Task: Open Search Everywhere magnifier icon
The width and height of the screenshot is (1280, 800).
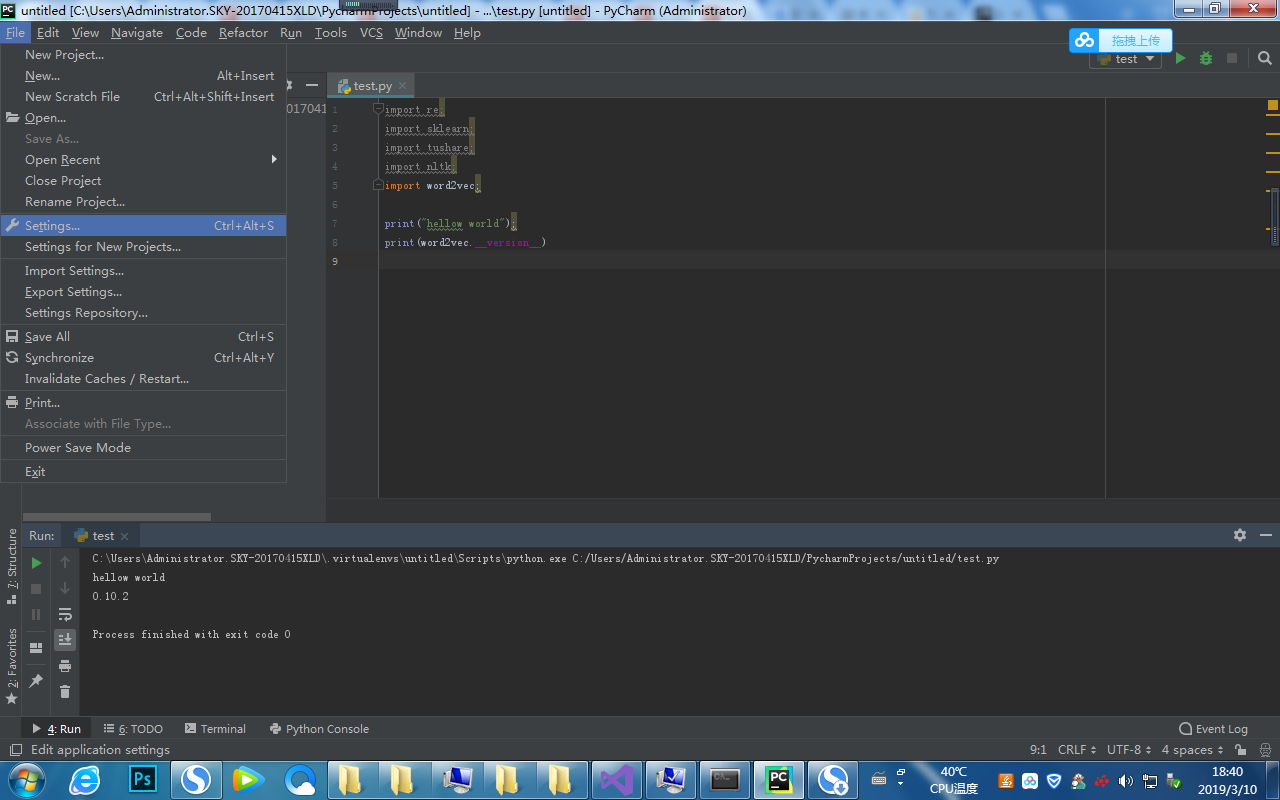Action: [1265, 59]
